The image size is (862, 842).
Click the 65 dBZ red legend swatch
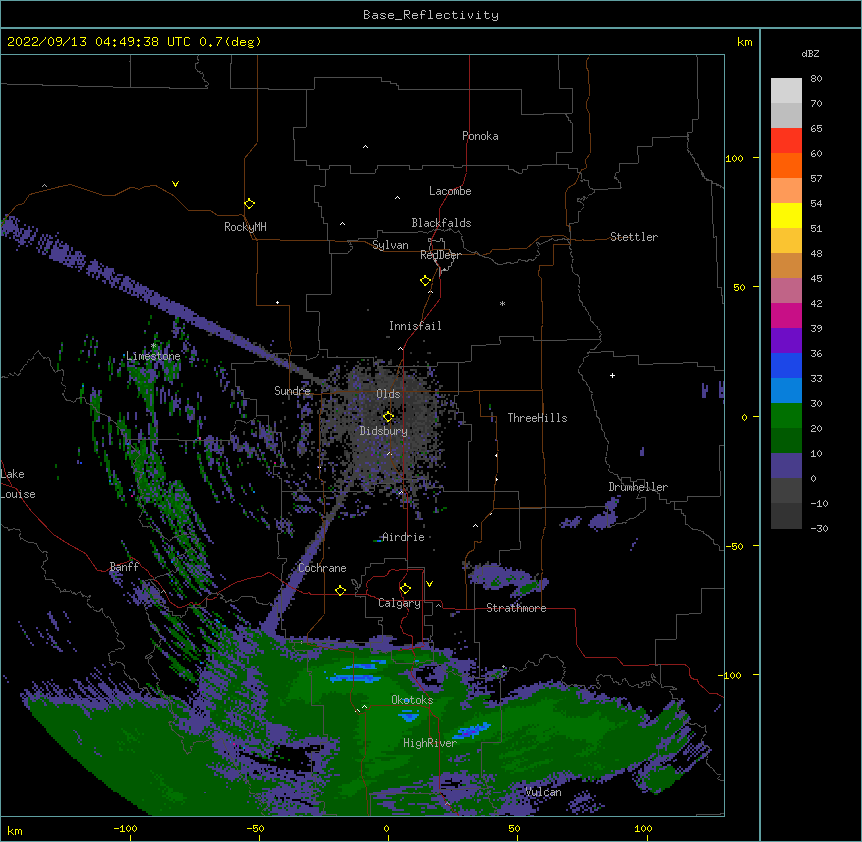[786, 141]
